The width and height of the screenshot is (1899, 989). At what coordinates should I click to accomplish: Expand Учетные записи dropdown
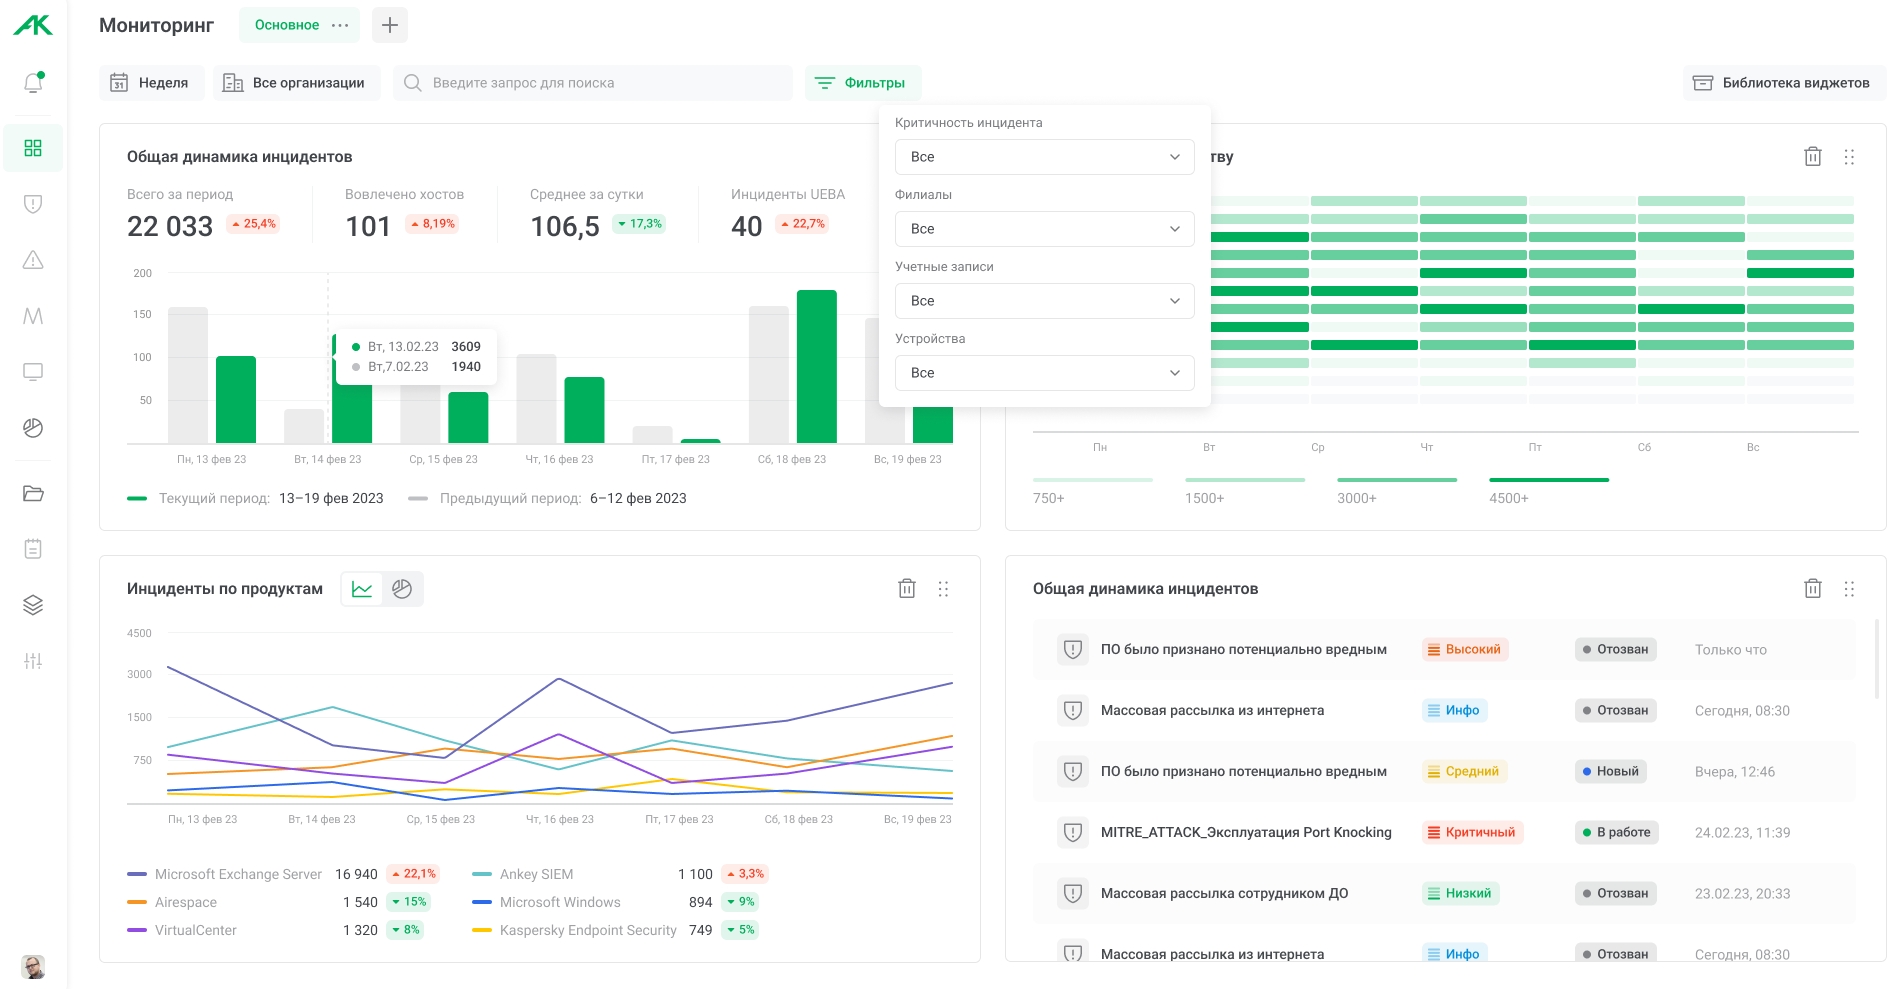pos(1045,301)
